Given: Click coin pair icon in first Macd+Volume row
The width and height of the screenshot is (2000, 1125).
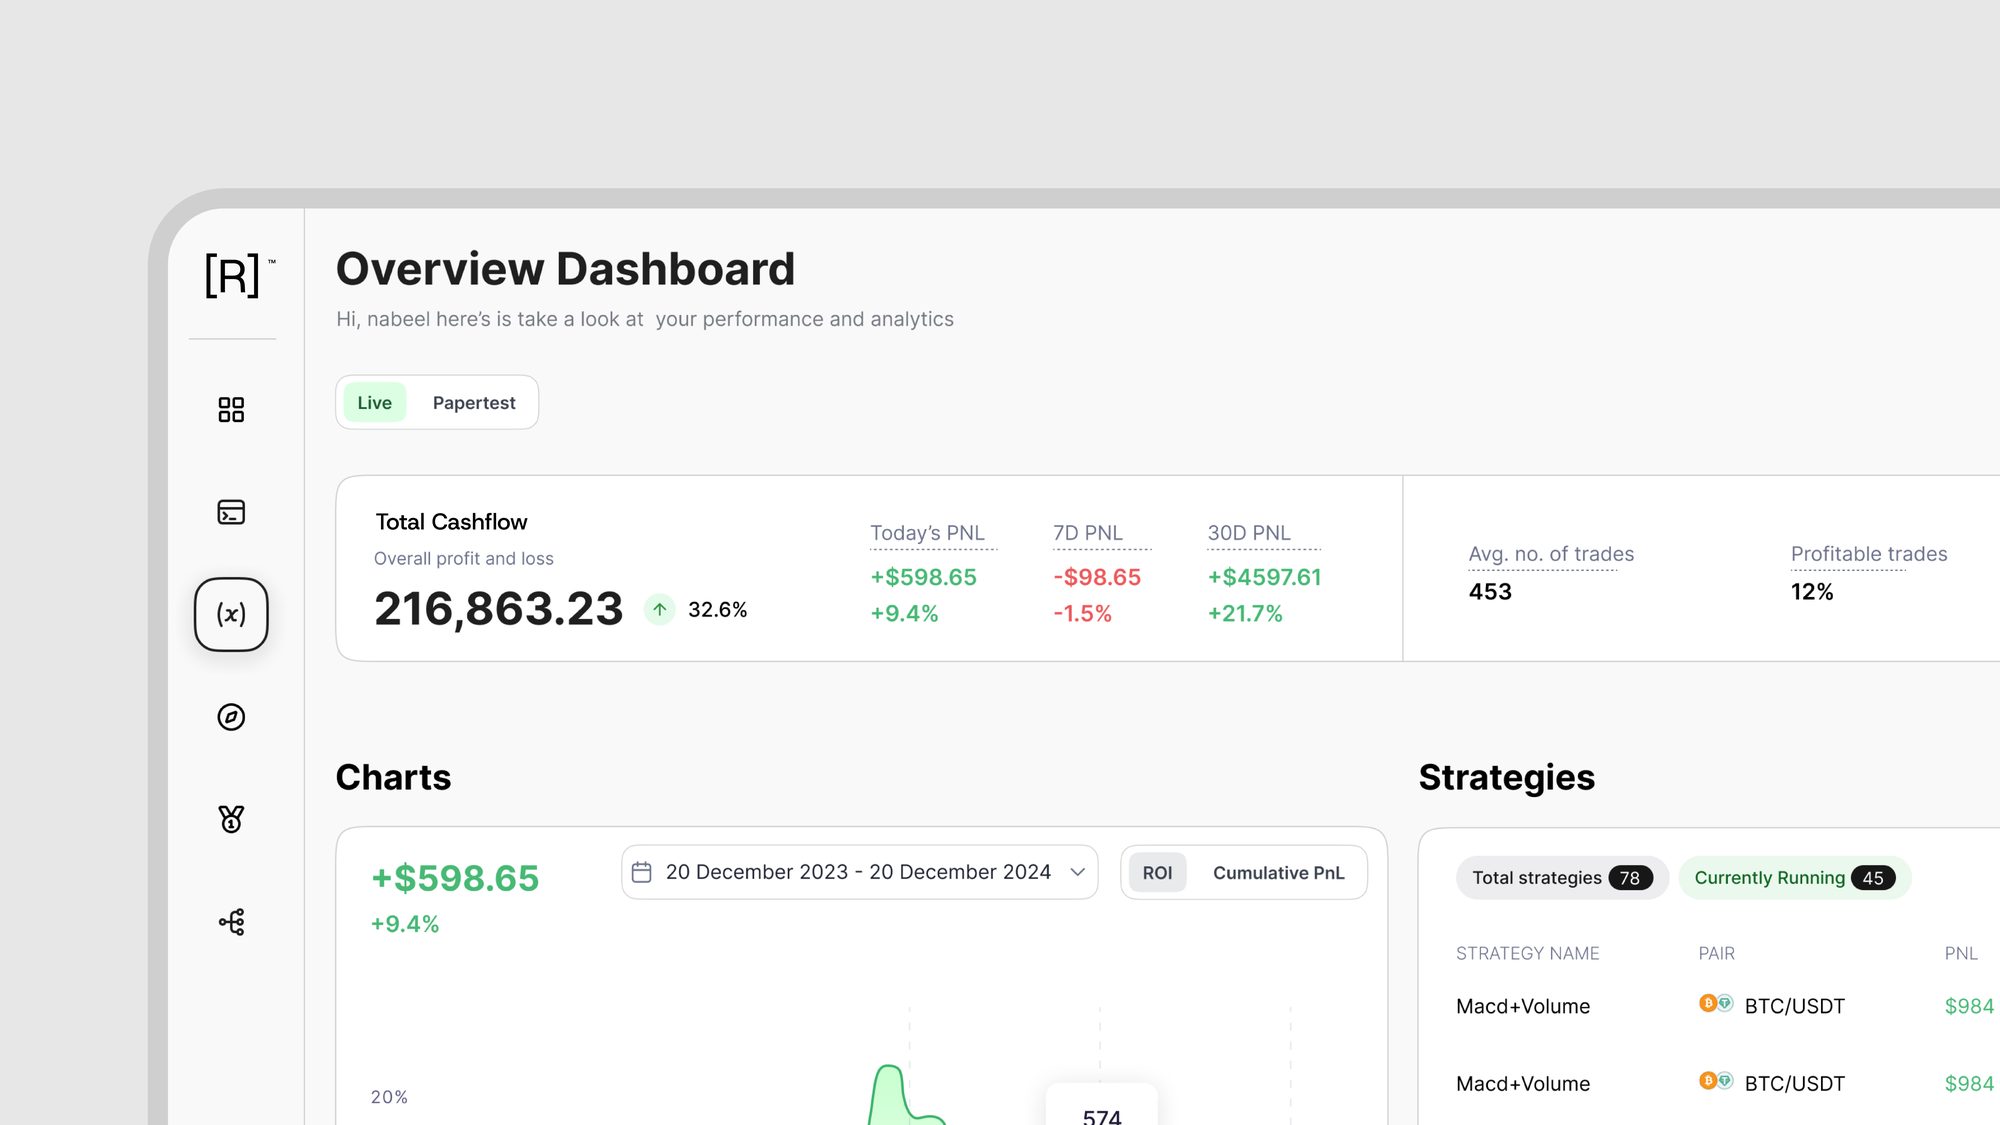Looking at the screenshot, I should click(x=1716, y=1003).
